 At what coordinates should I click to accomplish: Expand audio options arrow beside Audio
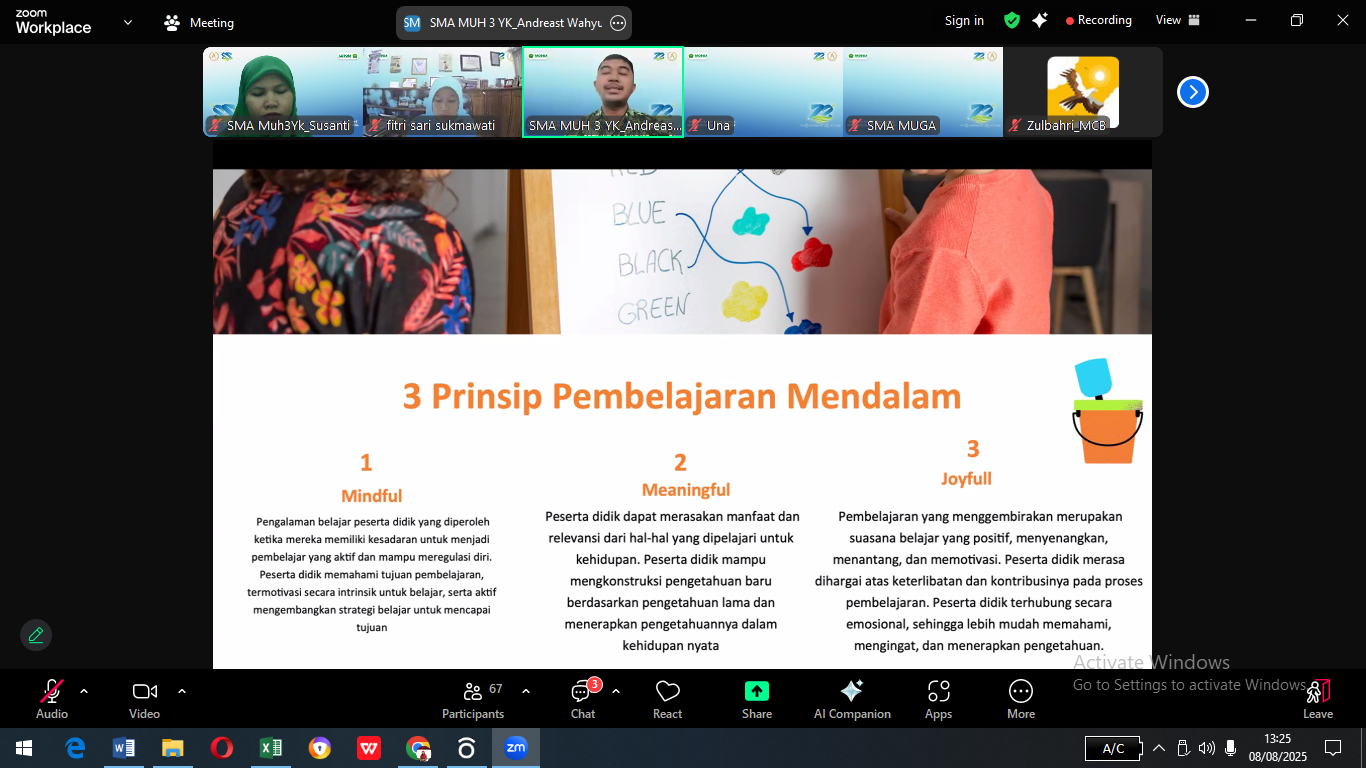[x=84, y=691]
